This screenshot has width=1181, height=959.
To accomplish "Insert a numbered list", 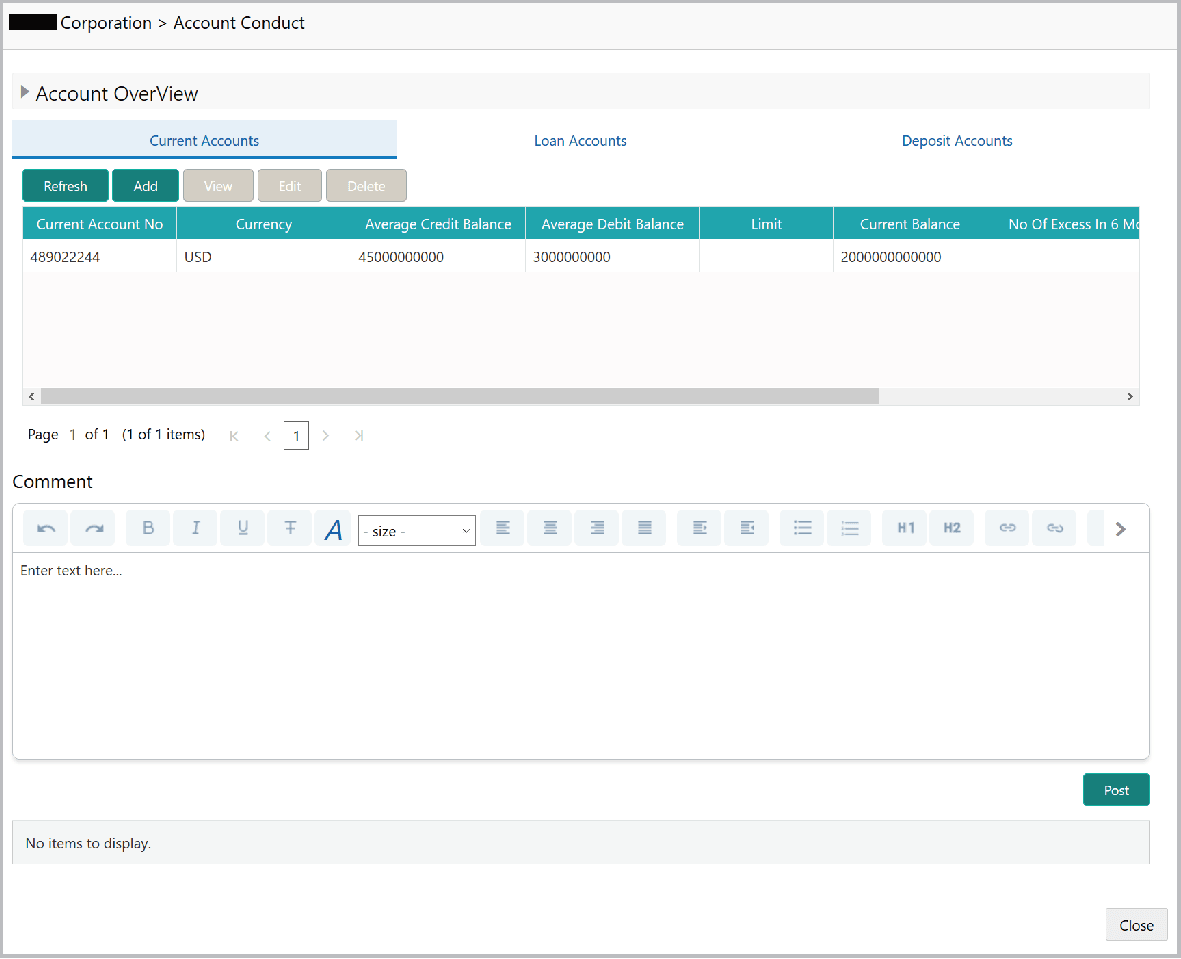I will [850, 528].
